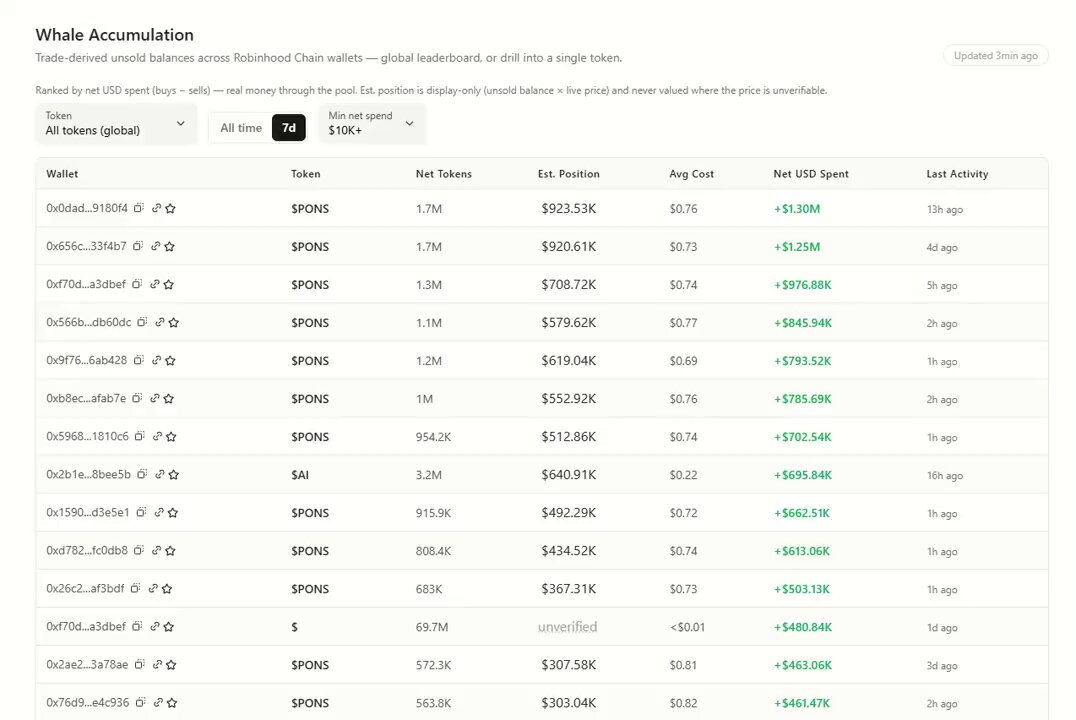Copy wallet address 0x1590...d3e5e1

(x=141, y=512)
